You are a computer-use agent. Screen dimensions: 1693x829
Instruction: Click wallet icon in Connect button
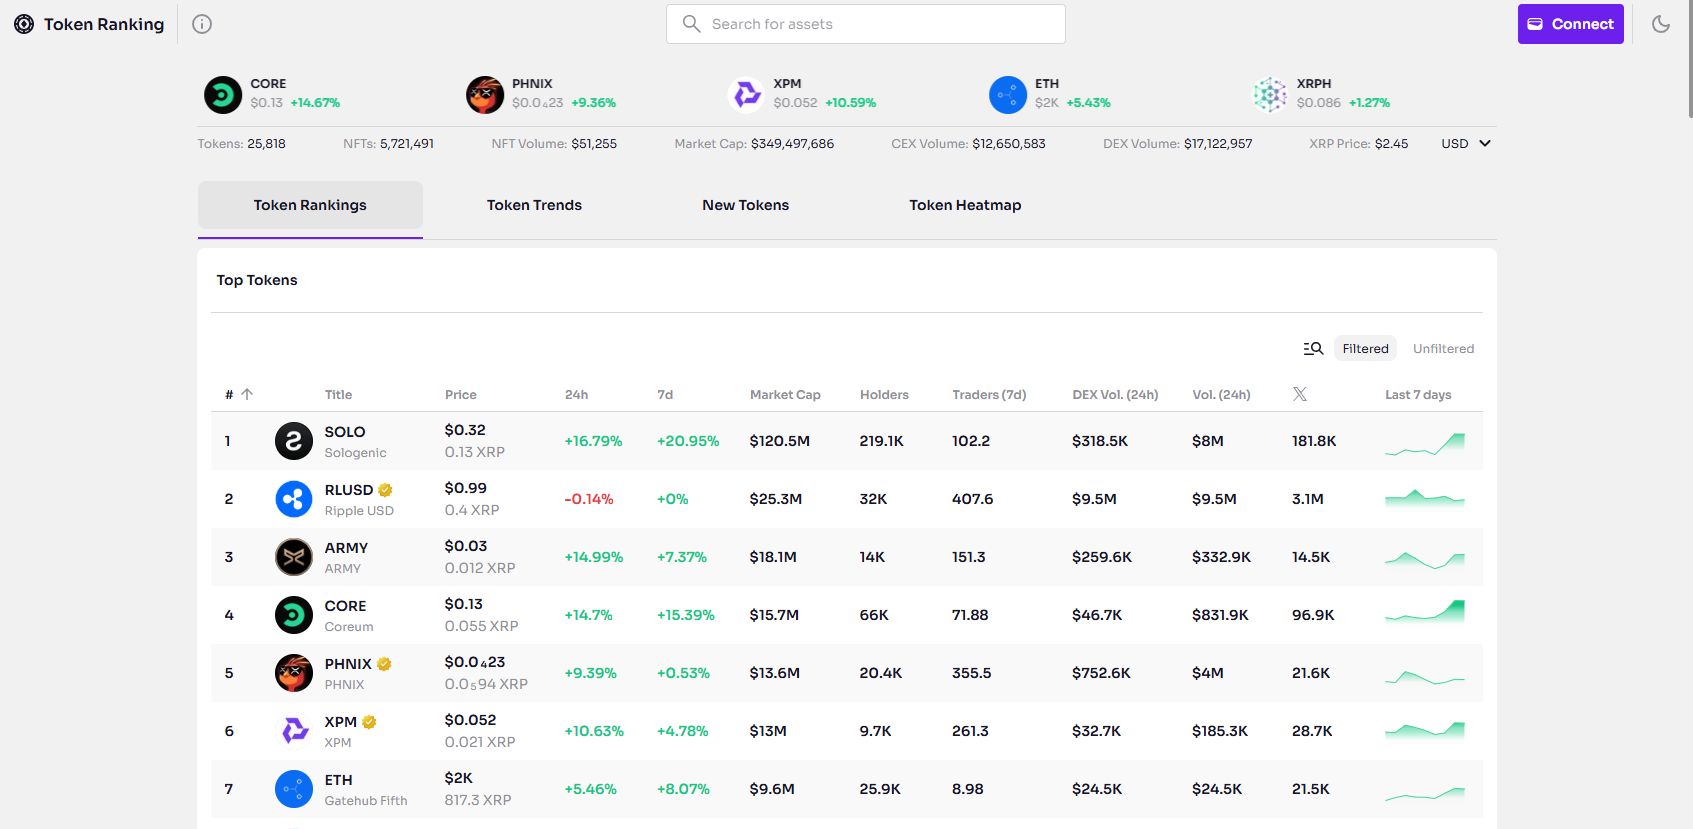coord(1535,24)
